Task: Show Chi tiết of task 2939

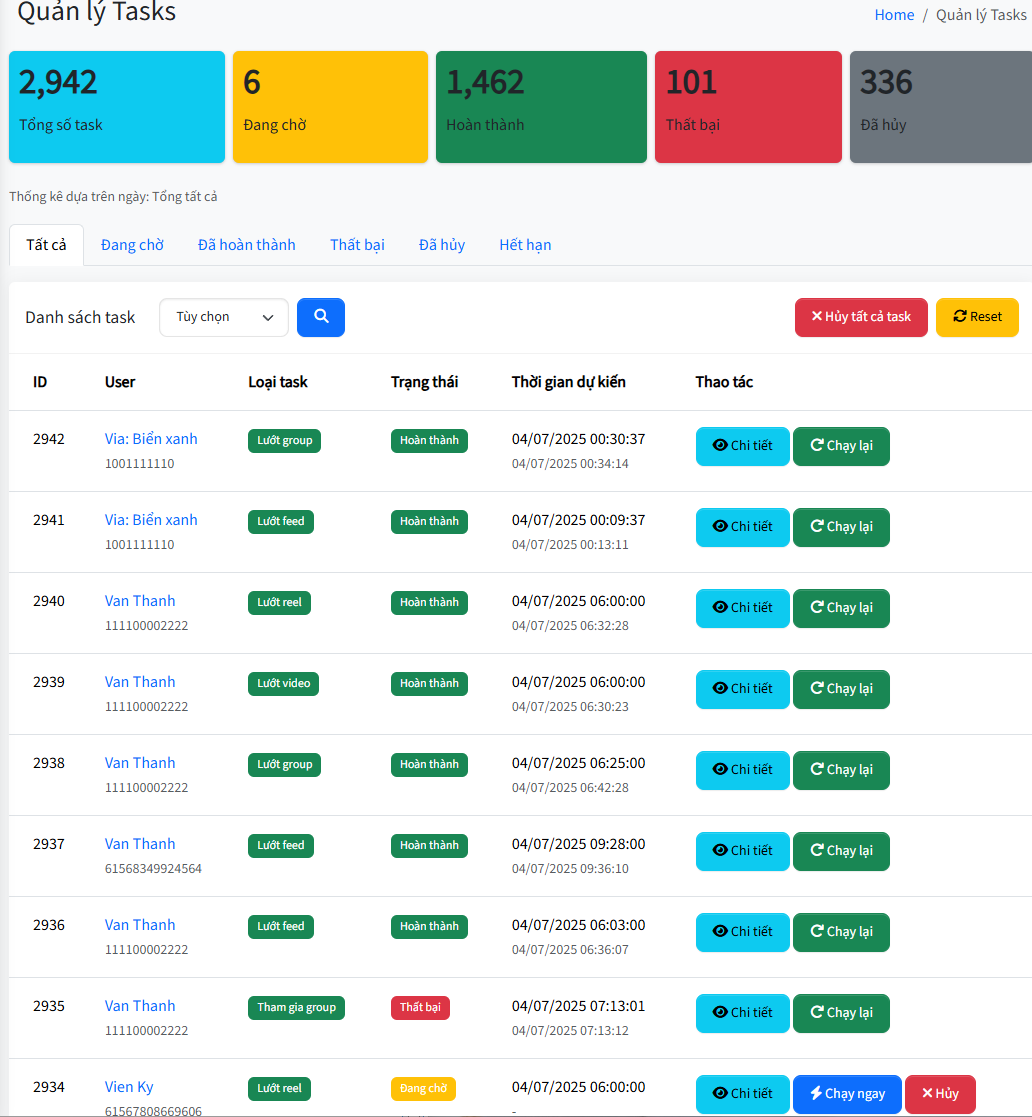Action: (742, 689)
